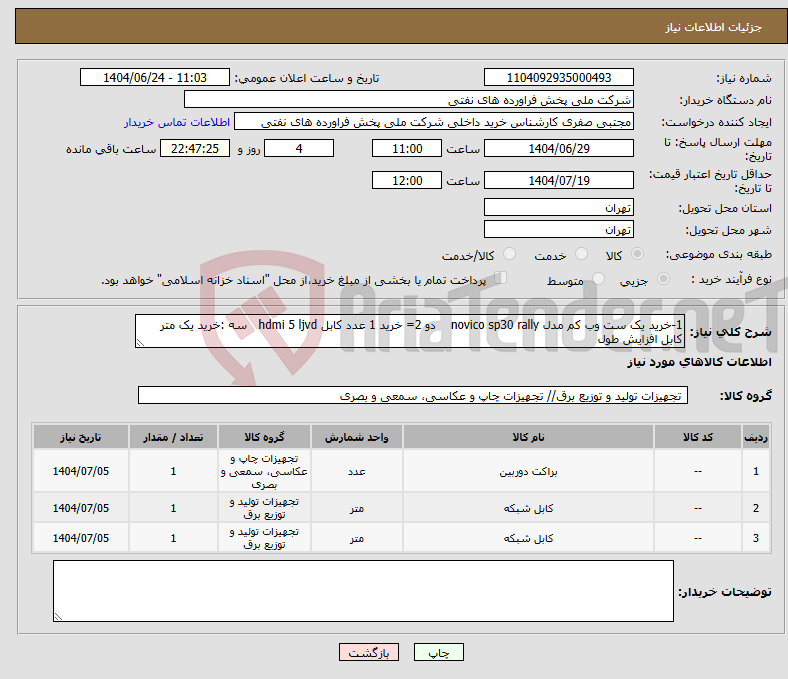This screenshot has height=679, width=788.
Task: Click the استان محل تحویل field
Action: click(558, 208)
